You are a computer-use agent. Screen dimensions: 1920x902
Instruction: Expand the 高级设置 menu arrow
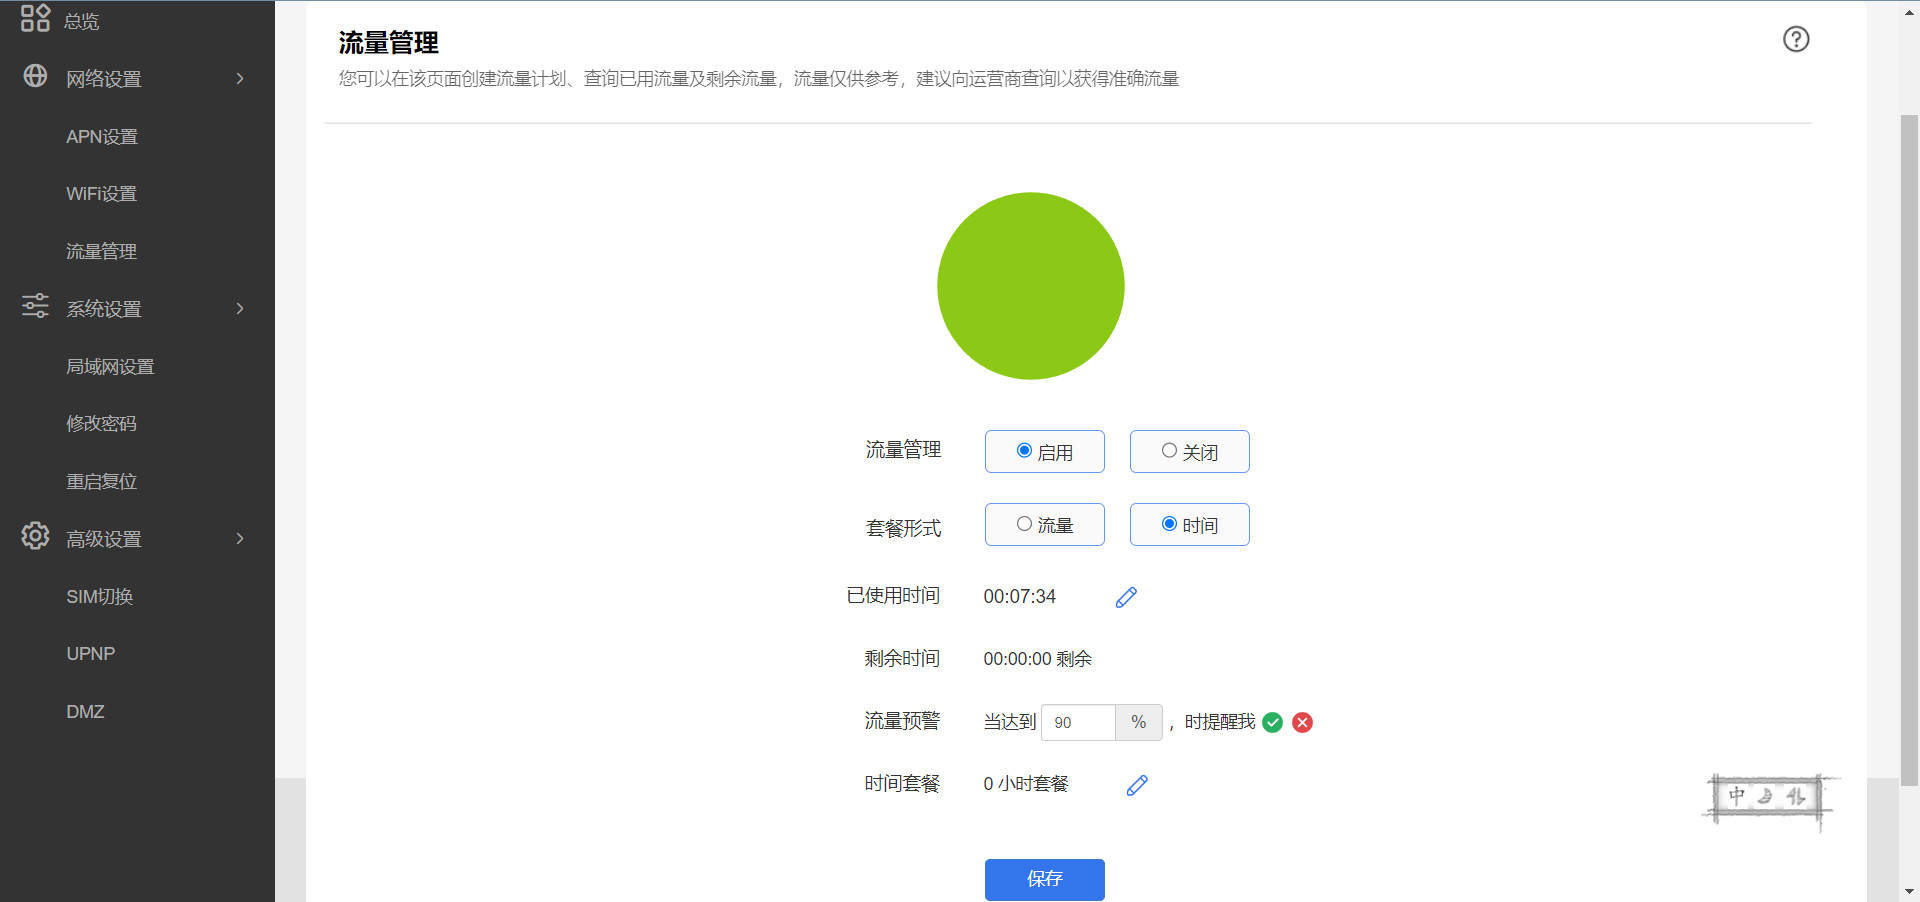(240, 538)
